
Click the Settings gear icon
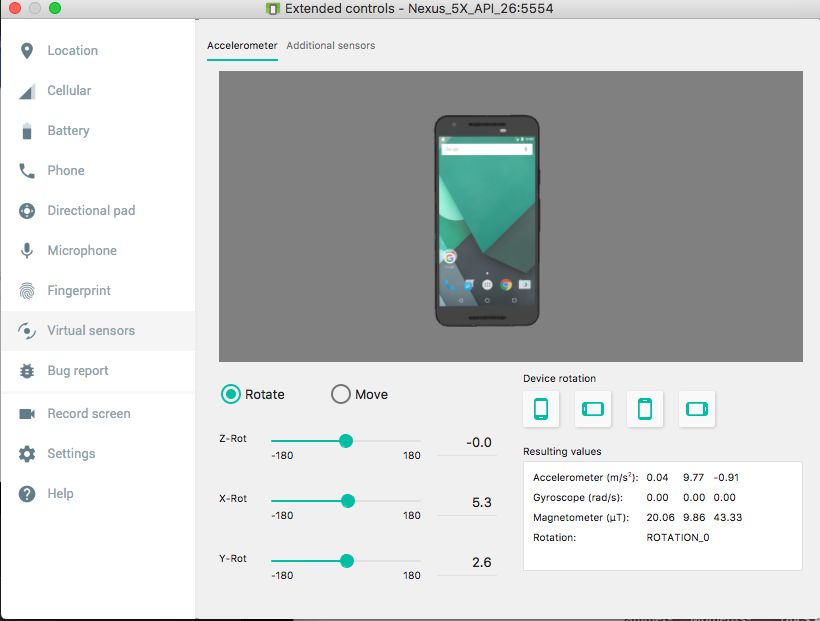pos(27,454)
